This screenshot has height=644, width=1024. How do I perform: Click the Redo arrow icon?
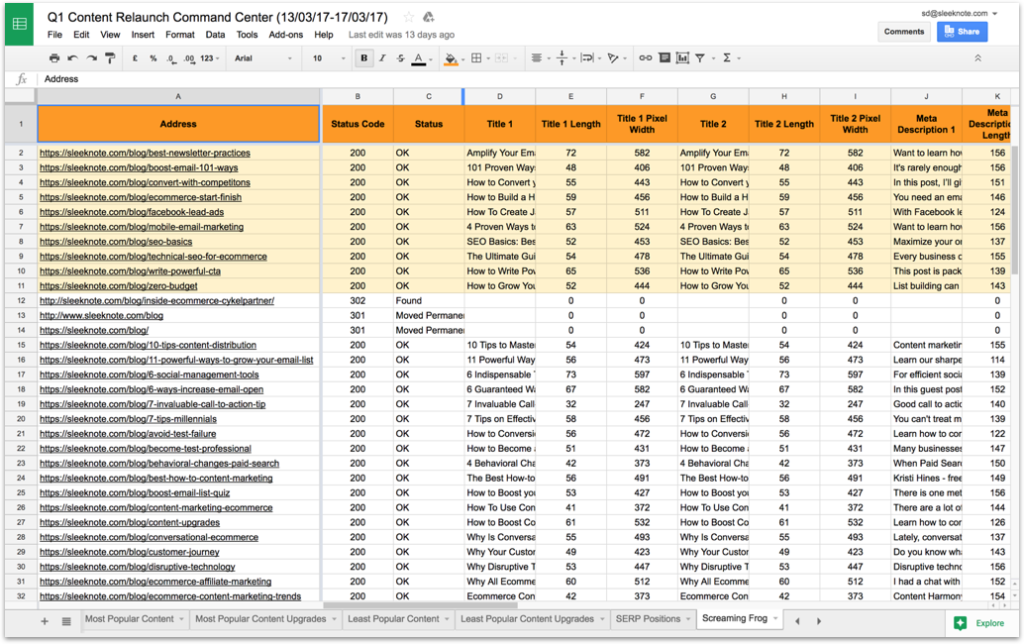[91, 58]
